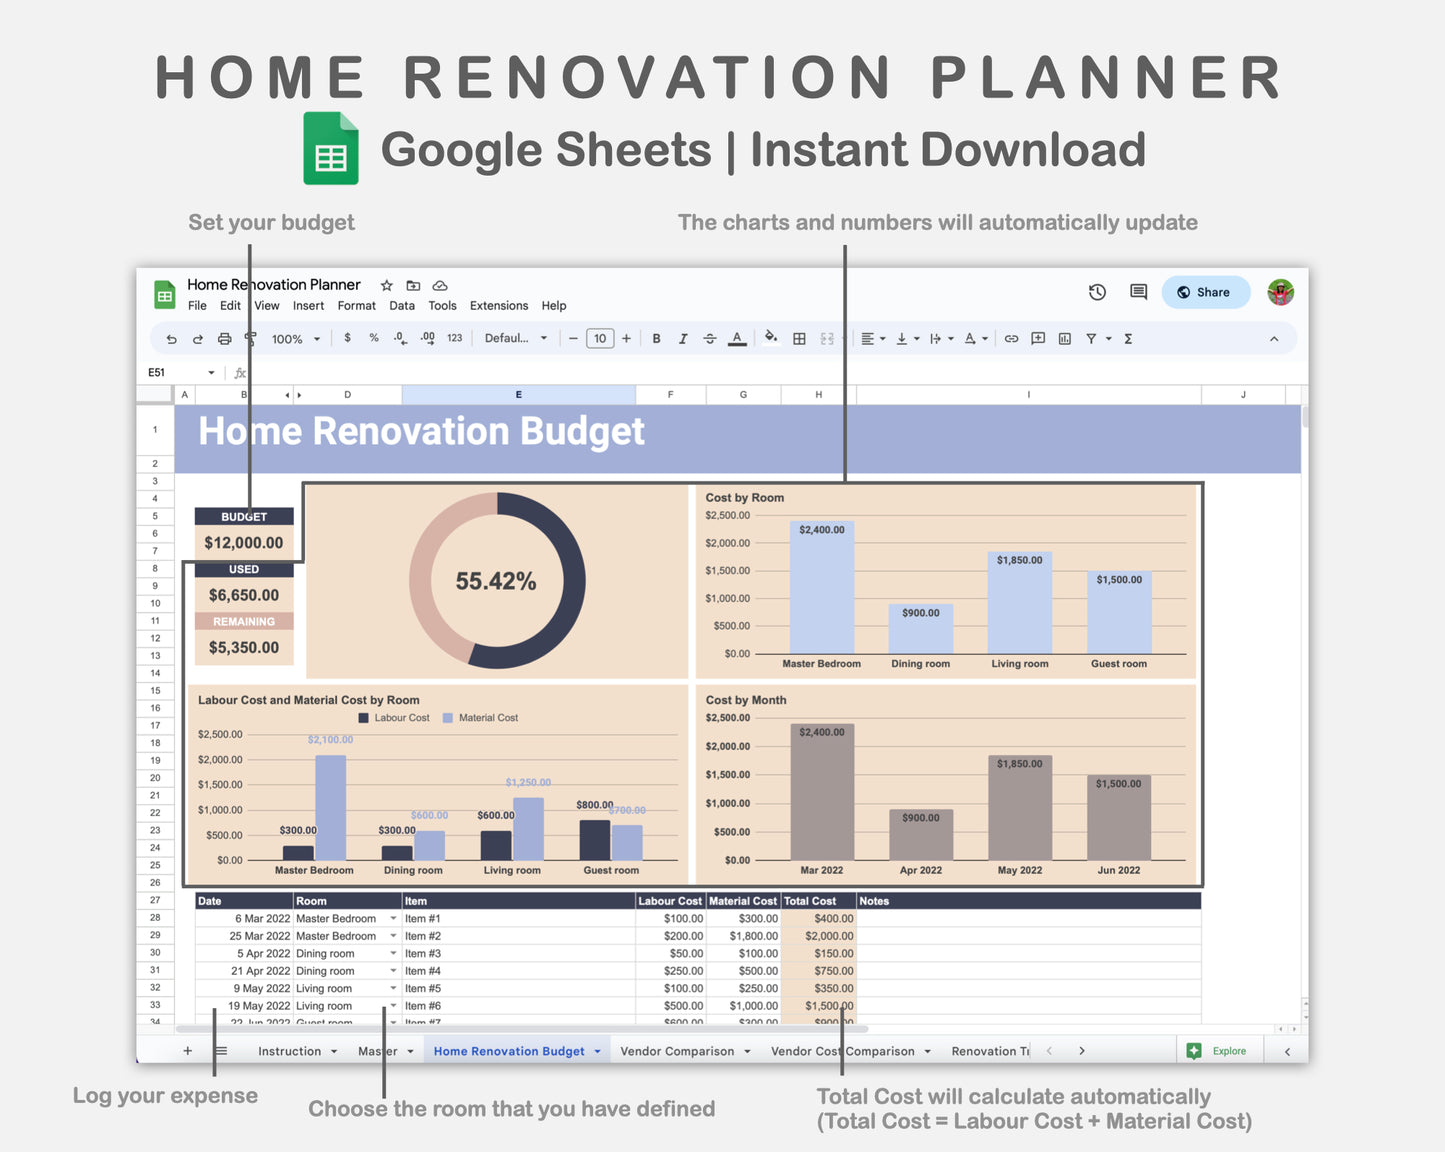The image size is (1445, 1152).
Task: Switch to the Vendor Comparison sheet tab
Action: click(x=678, y=1051)
